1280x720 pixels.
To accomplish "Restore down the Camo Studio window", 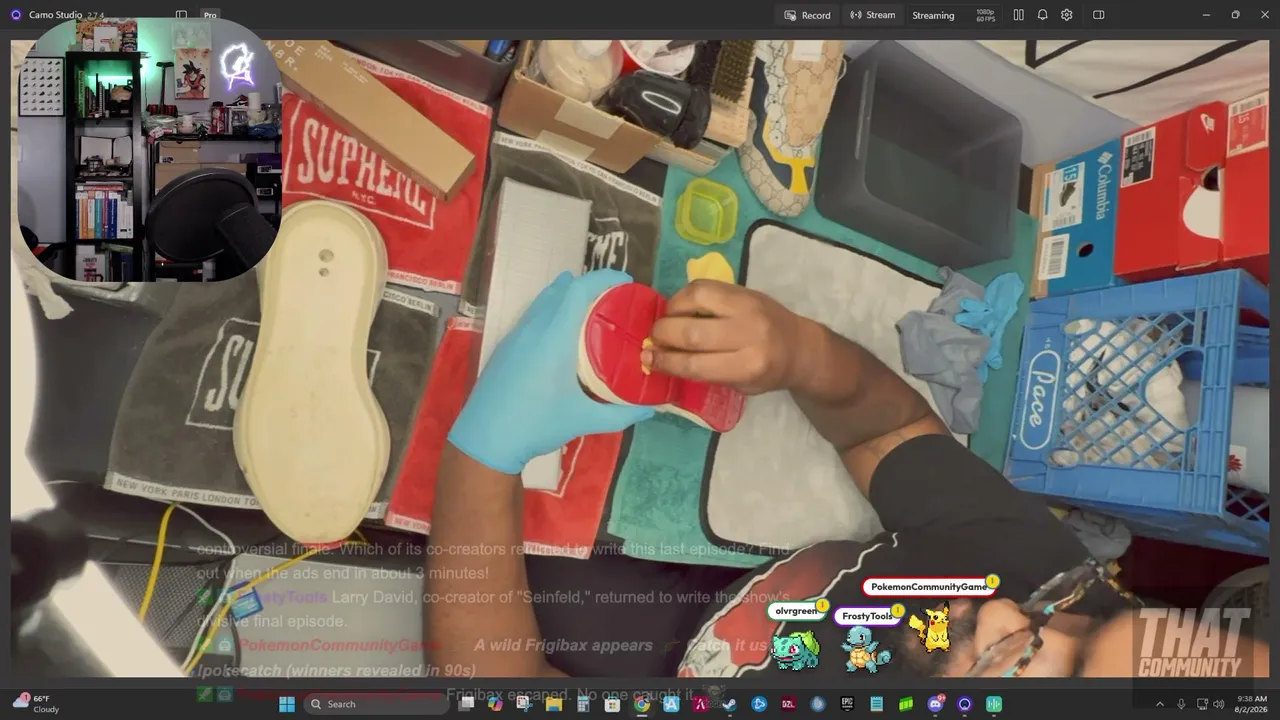I will coord(1235,15).
